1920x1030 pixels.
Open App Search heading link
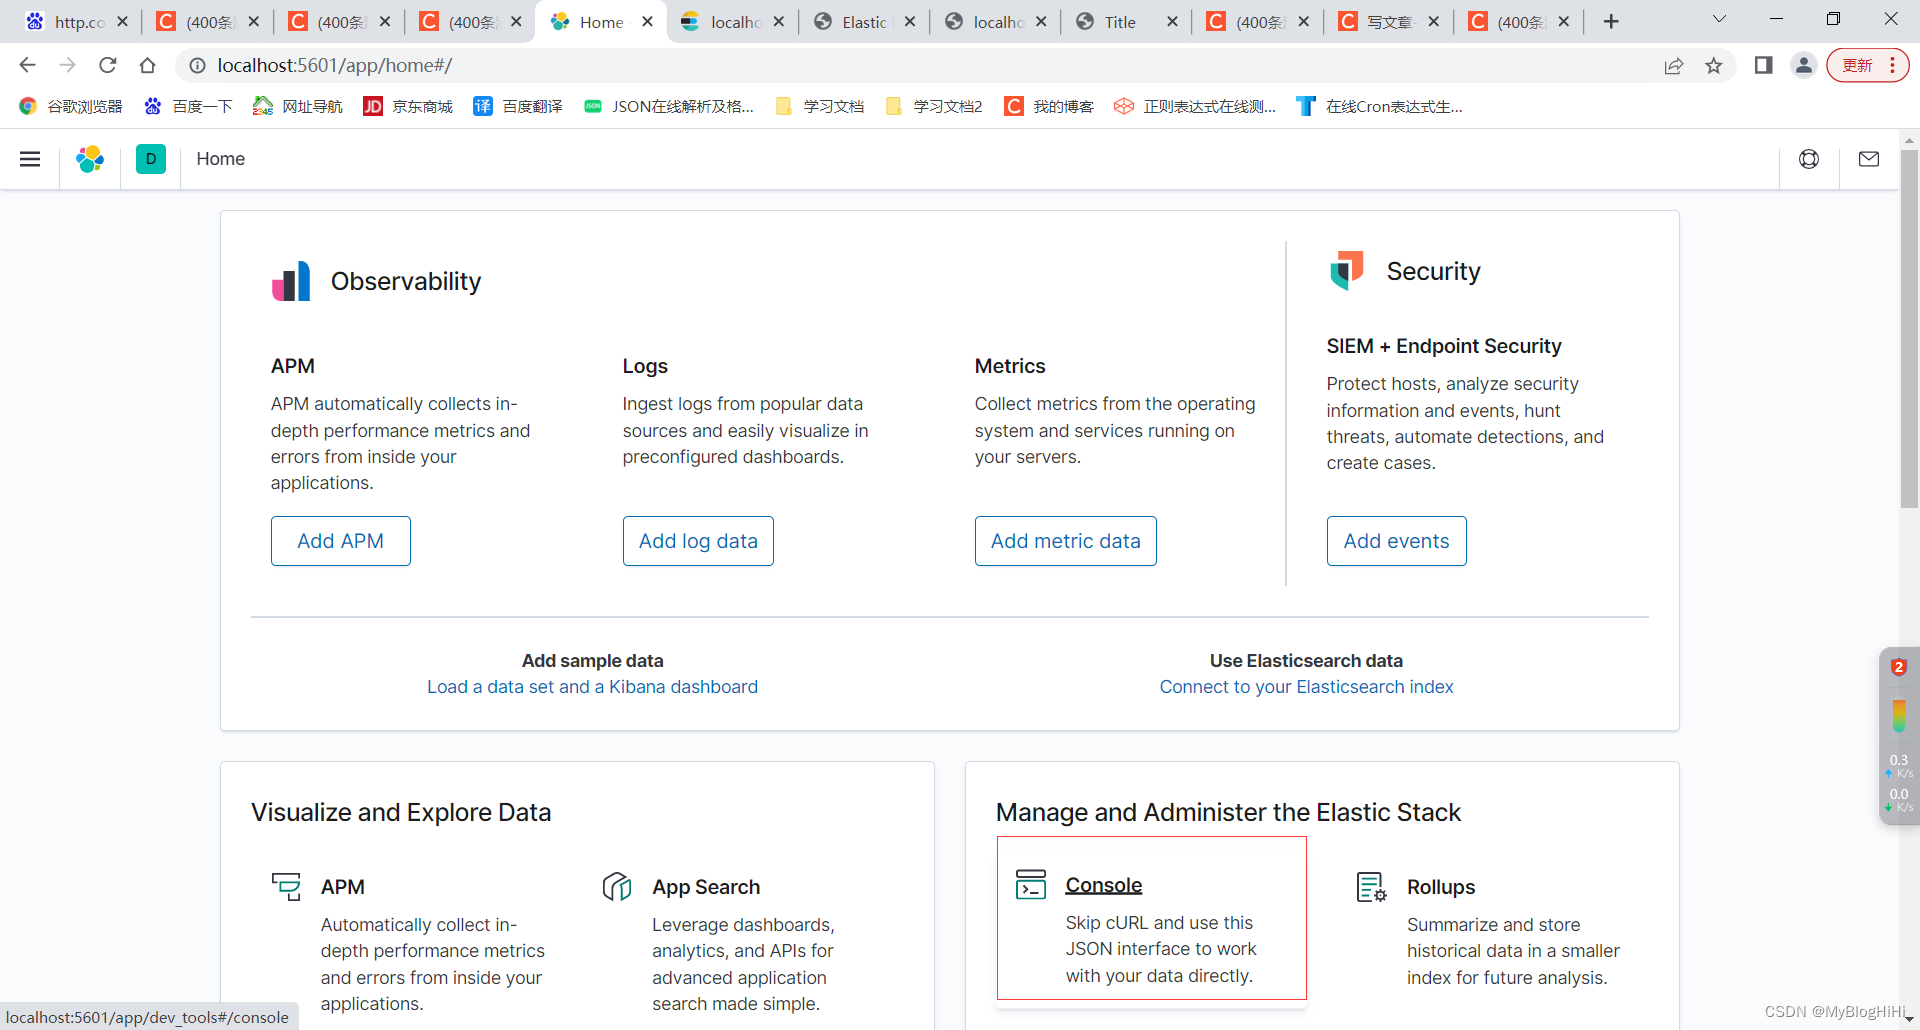(x=706, y=887)
